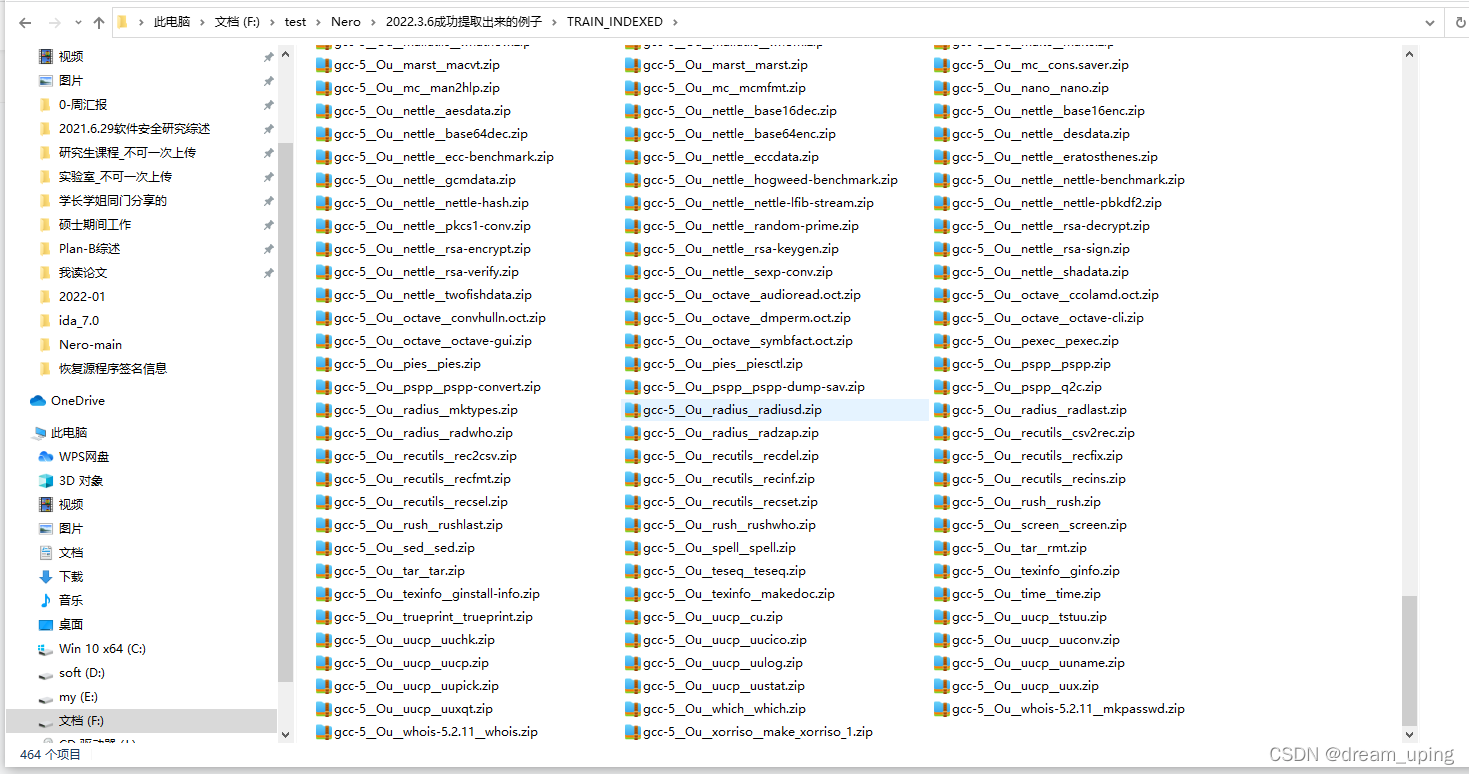Open Nero-main sidebar folder
This screenshot has width=1469, height=774.
point(90,345)
